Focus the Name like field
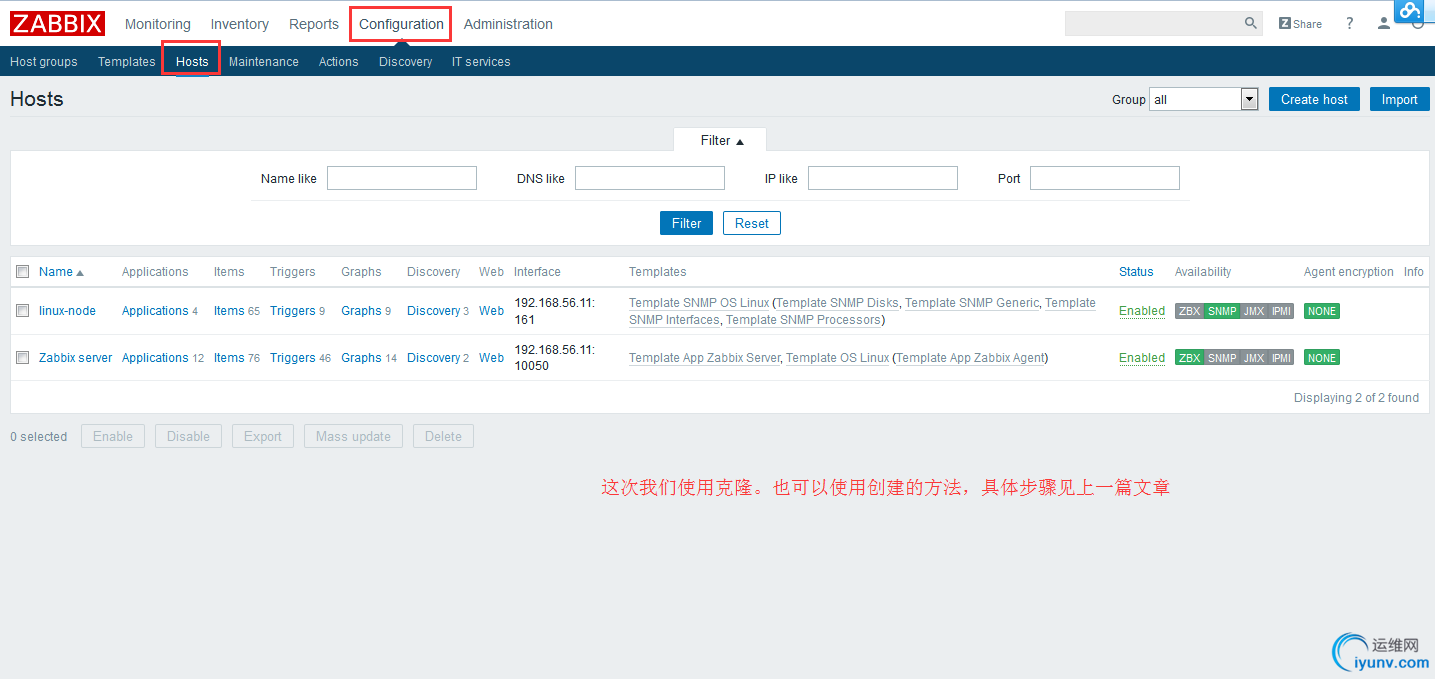This screenshot has width=1435, height=679. click(402, 178)
